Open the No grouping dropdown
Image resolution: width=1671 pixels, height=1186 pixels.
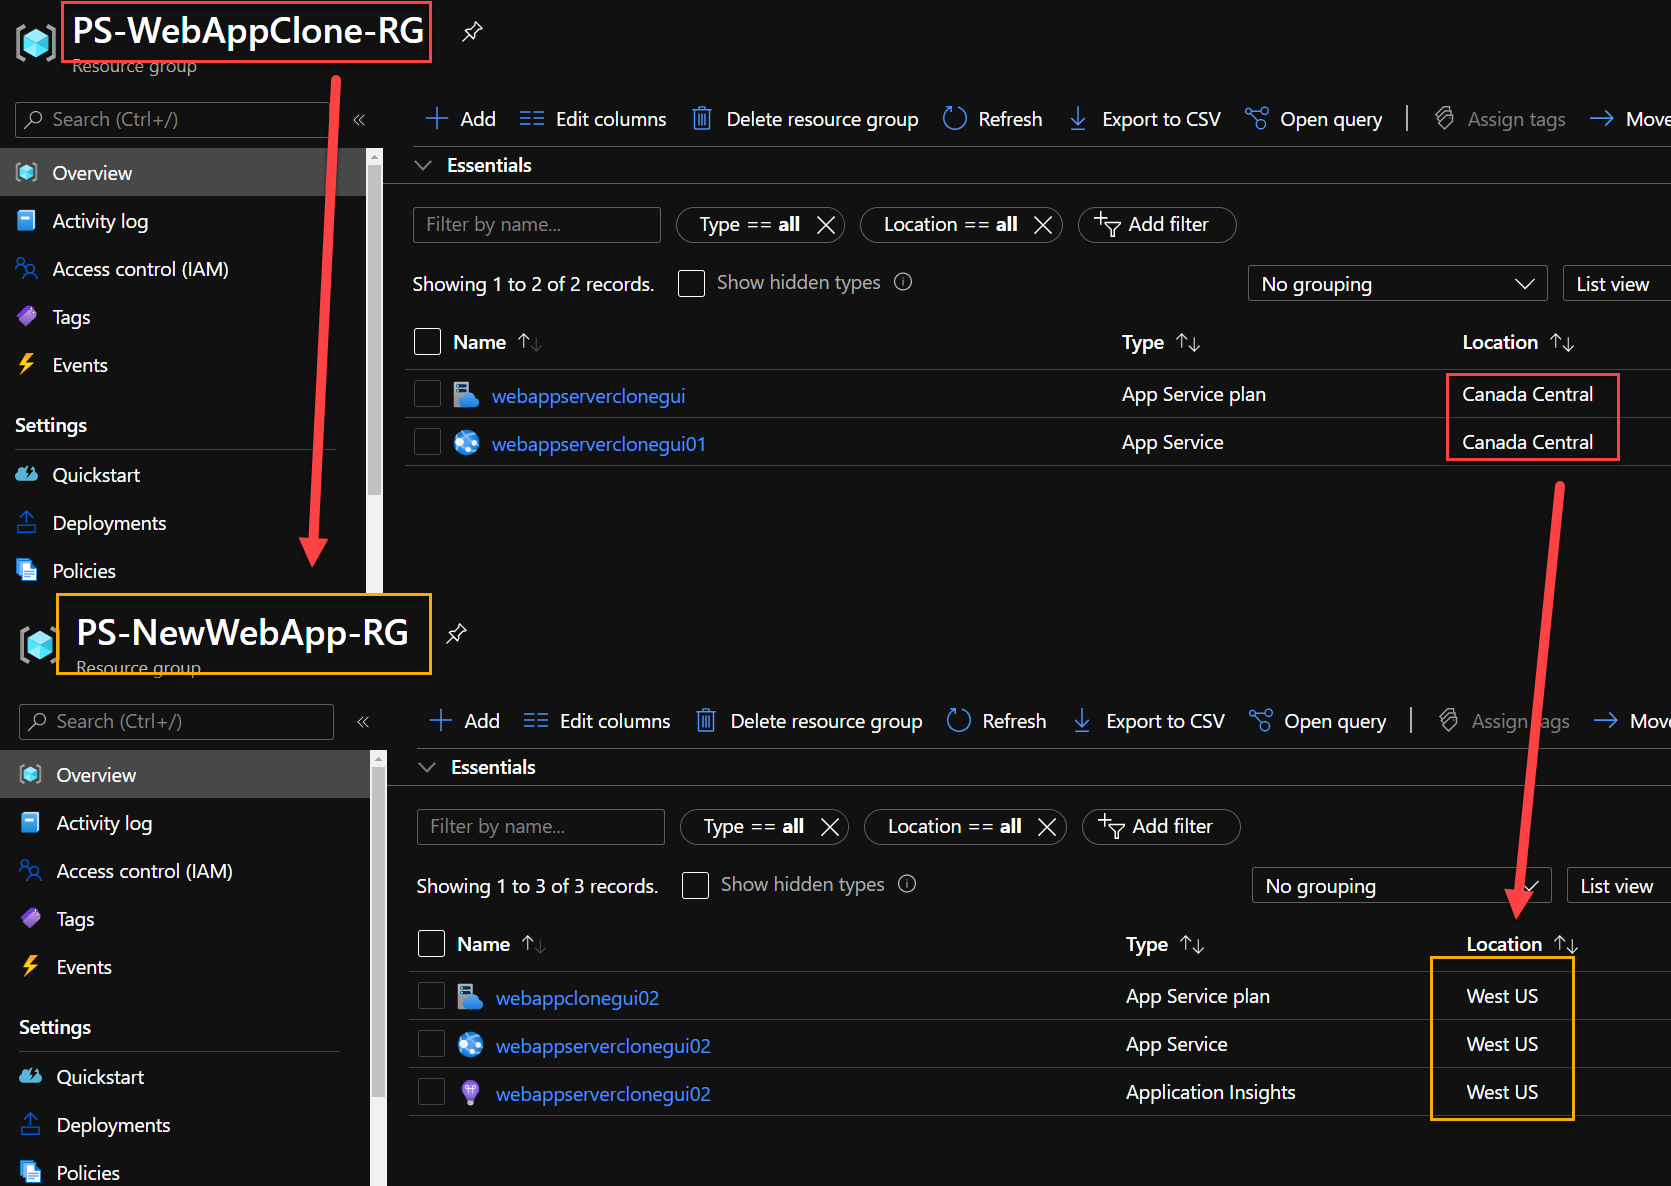[1397, 283]
